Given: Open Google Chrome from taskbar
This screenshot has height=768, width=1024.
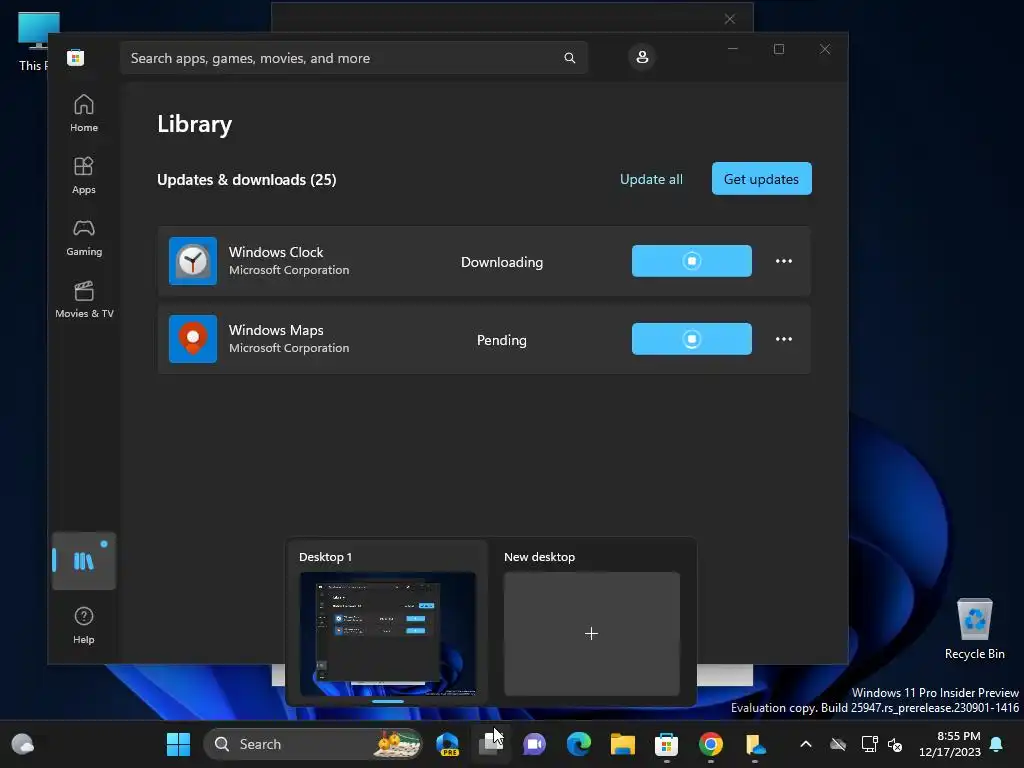Looking at the screenshot, I should (711, 744).
